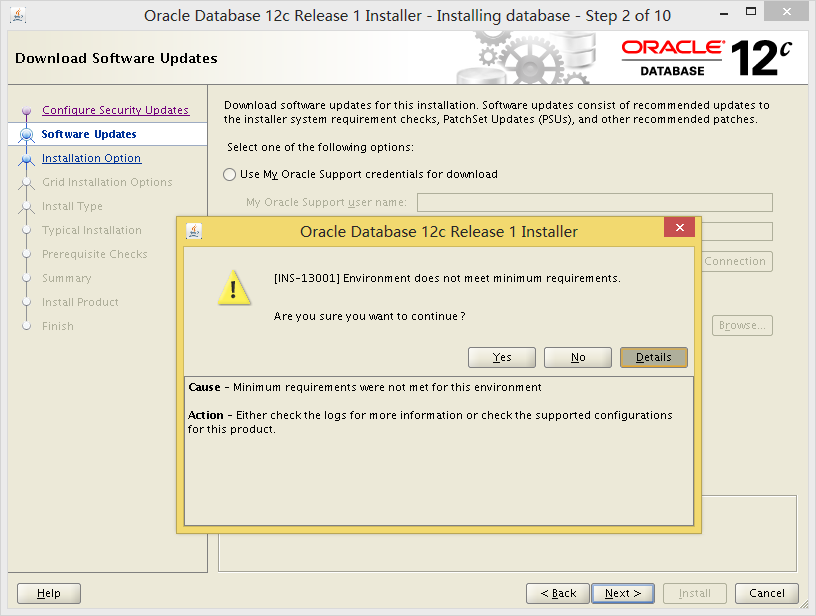Cancel the Oracle installer
816x616 pixels.
coord(766,593)
